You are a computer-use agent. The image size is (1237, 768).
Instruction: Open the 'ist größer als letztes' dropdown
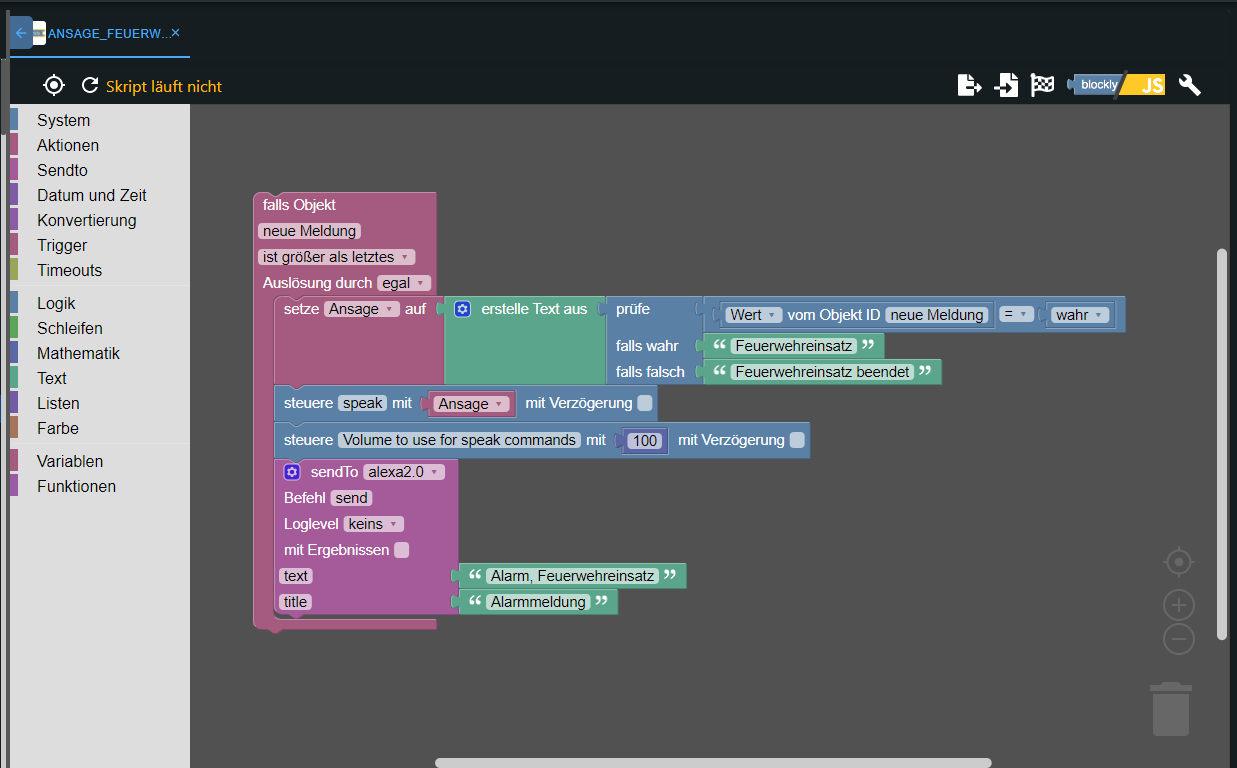(335, 257)
